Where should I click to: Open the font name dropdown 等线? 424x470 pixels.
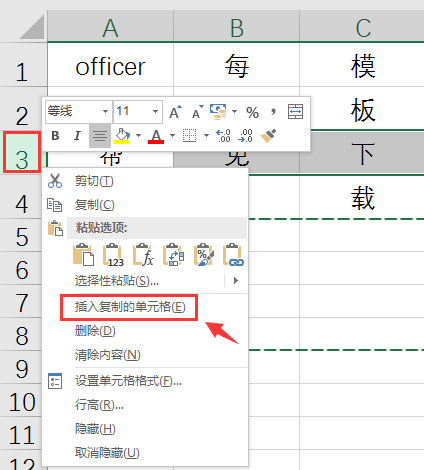(105, 111)
